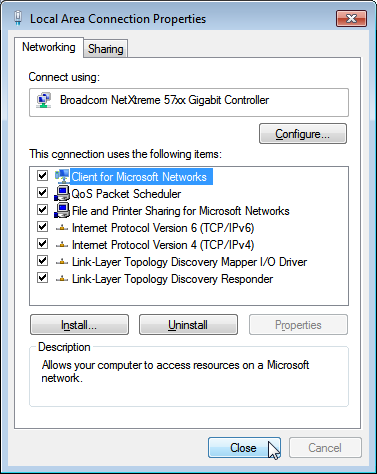Click the Client for Microsoft Networks icon
This screenshot has width=377, height=474.
point(62,176)
